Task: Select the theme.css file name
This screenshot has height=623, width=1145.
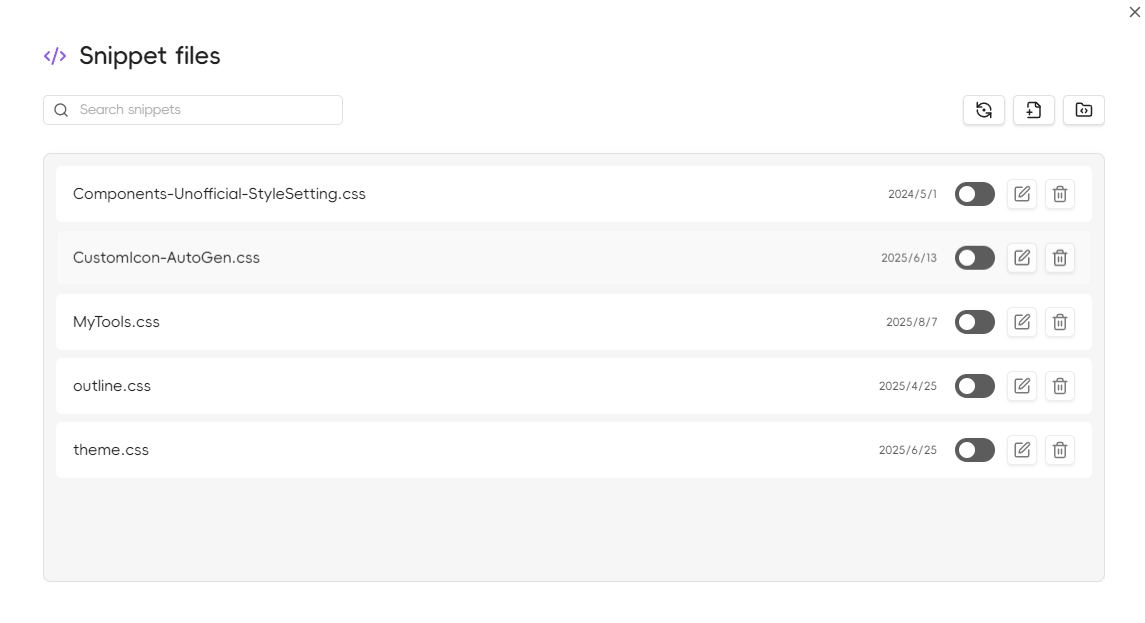Action: click(111, 450)
